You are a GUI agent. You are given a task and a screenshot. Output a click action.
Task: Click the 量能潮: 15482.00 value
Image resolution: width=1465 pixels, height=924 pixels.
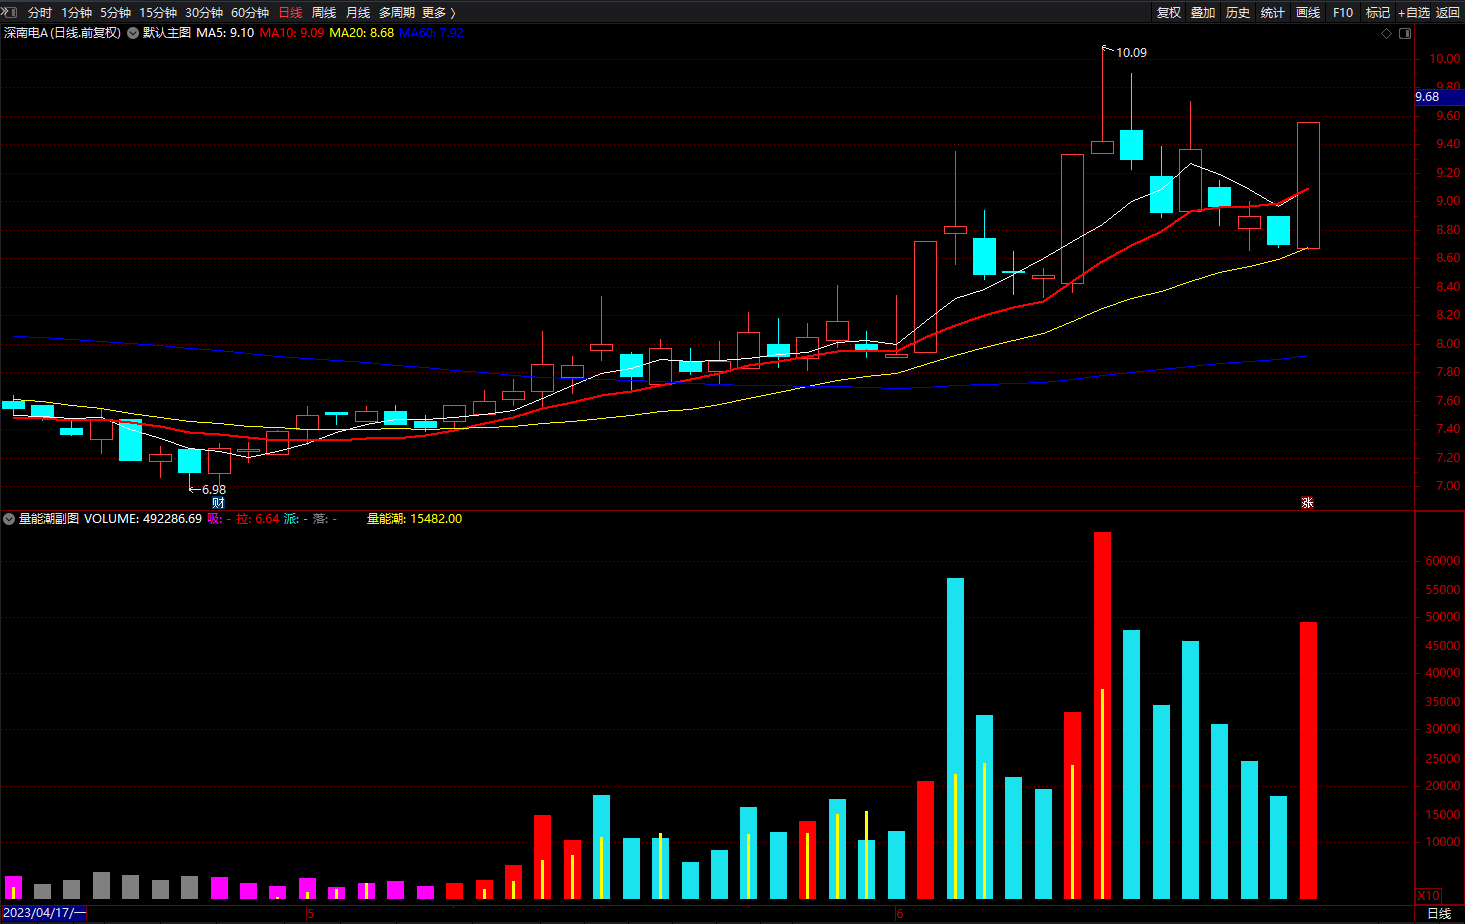(414, 519)
